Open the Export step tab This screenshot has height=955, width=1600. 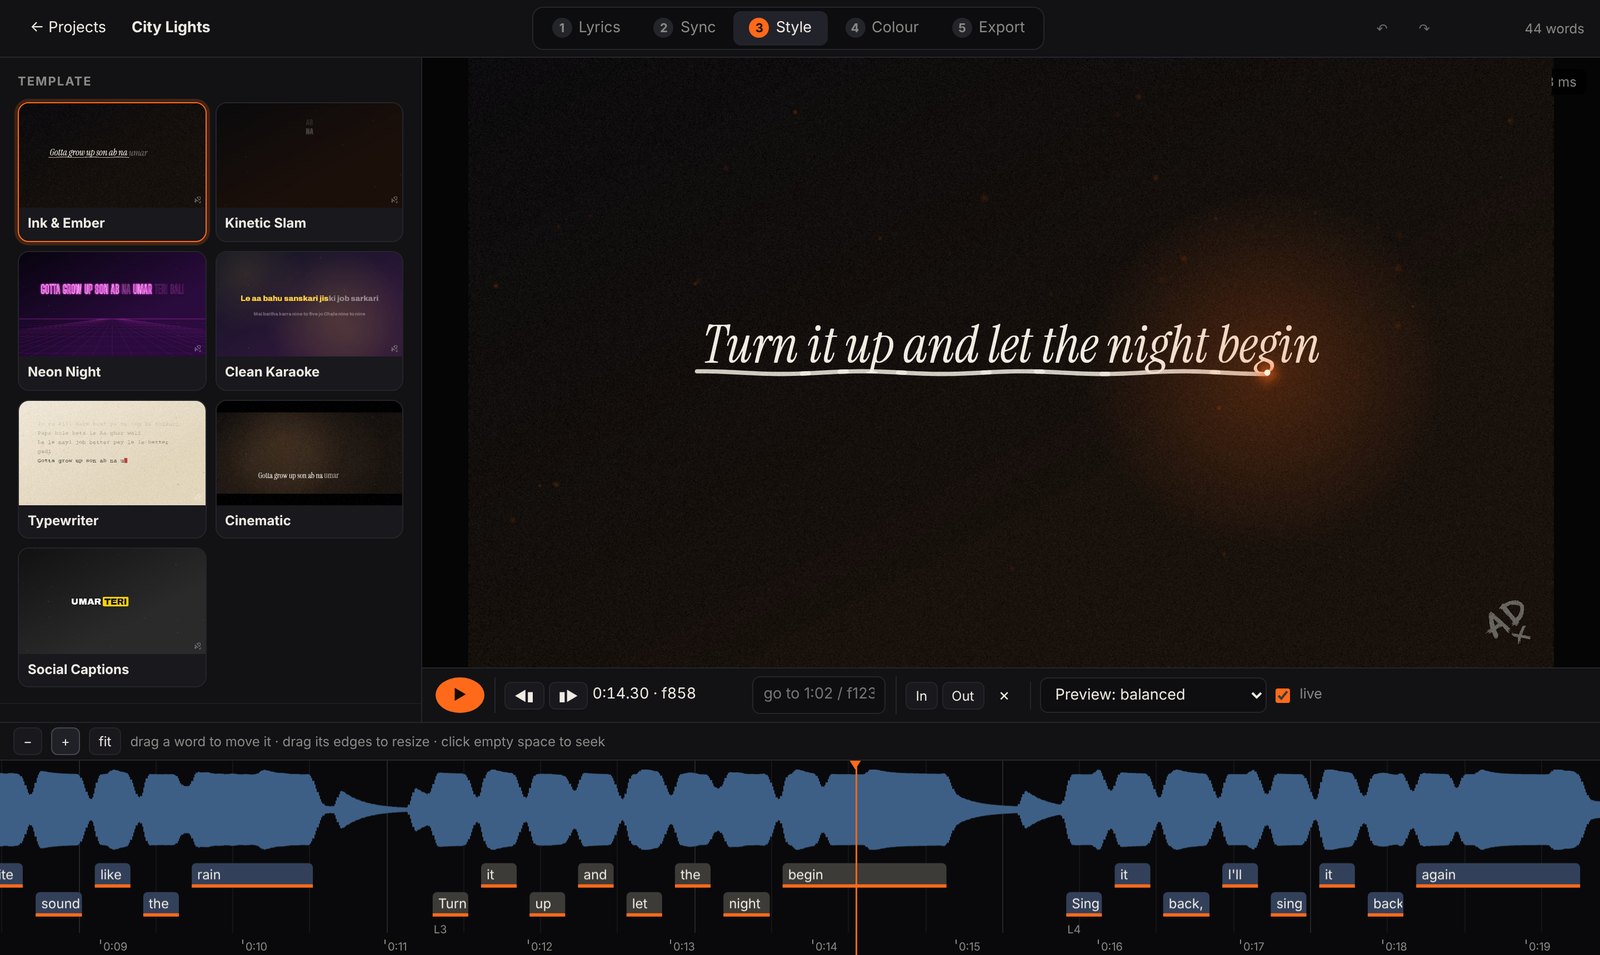pyautogui.click(x=989, y=27)
